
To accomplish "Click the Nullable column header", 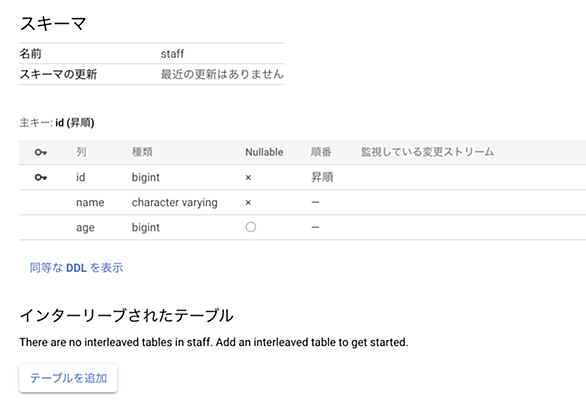I will [x=264, y=152].
